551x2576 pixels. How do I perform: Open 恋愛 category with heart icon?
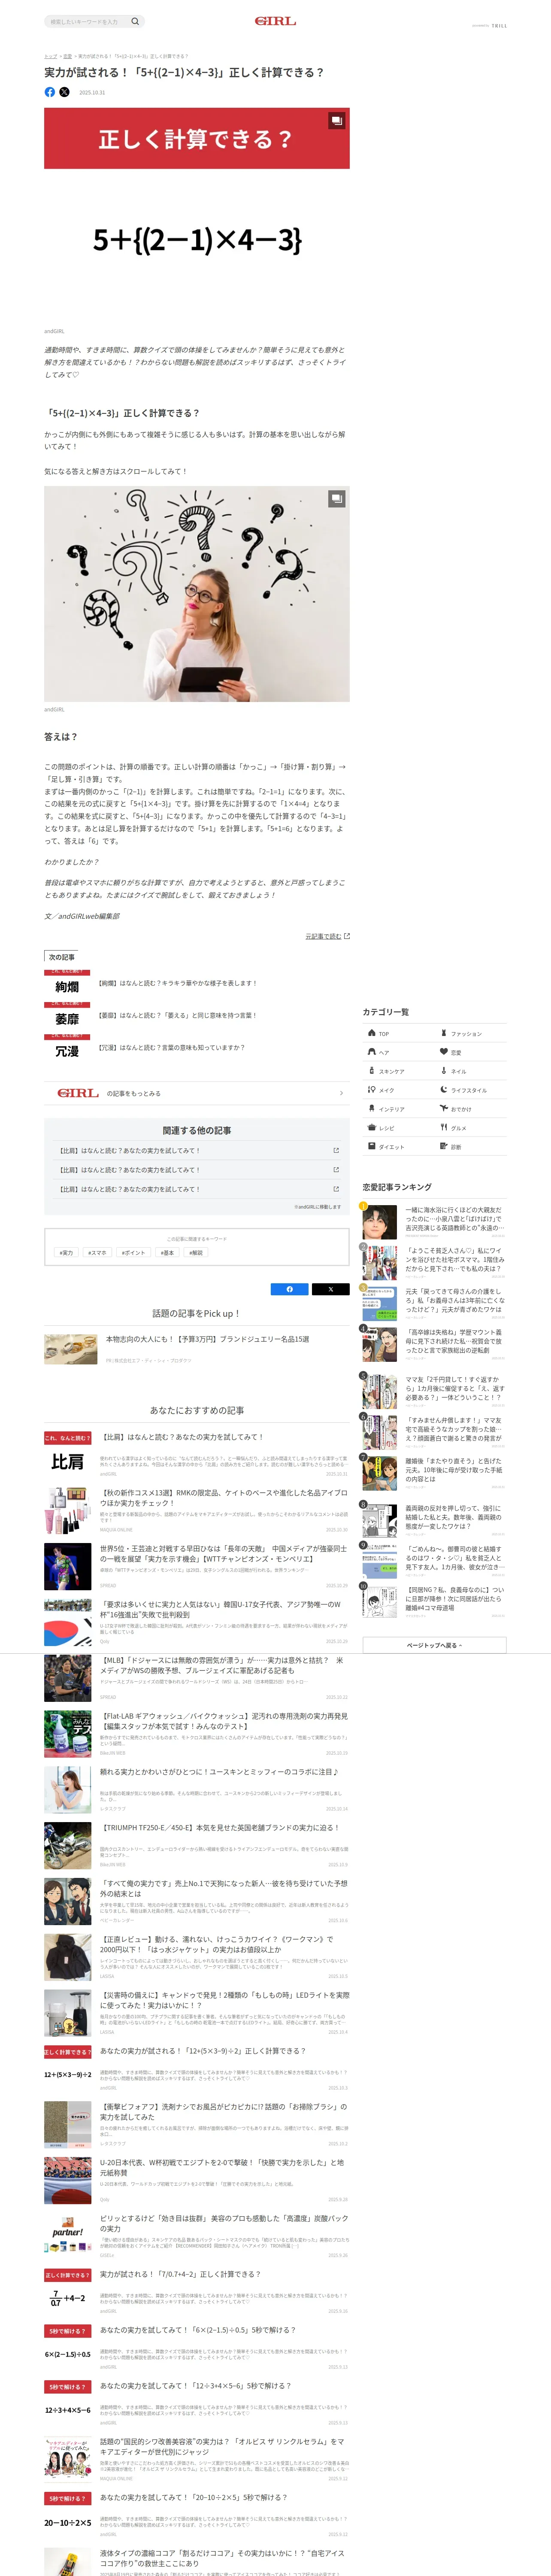[x=471, y=1052]
